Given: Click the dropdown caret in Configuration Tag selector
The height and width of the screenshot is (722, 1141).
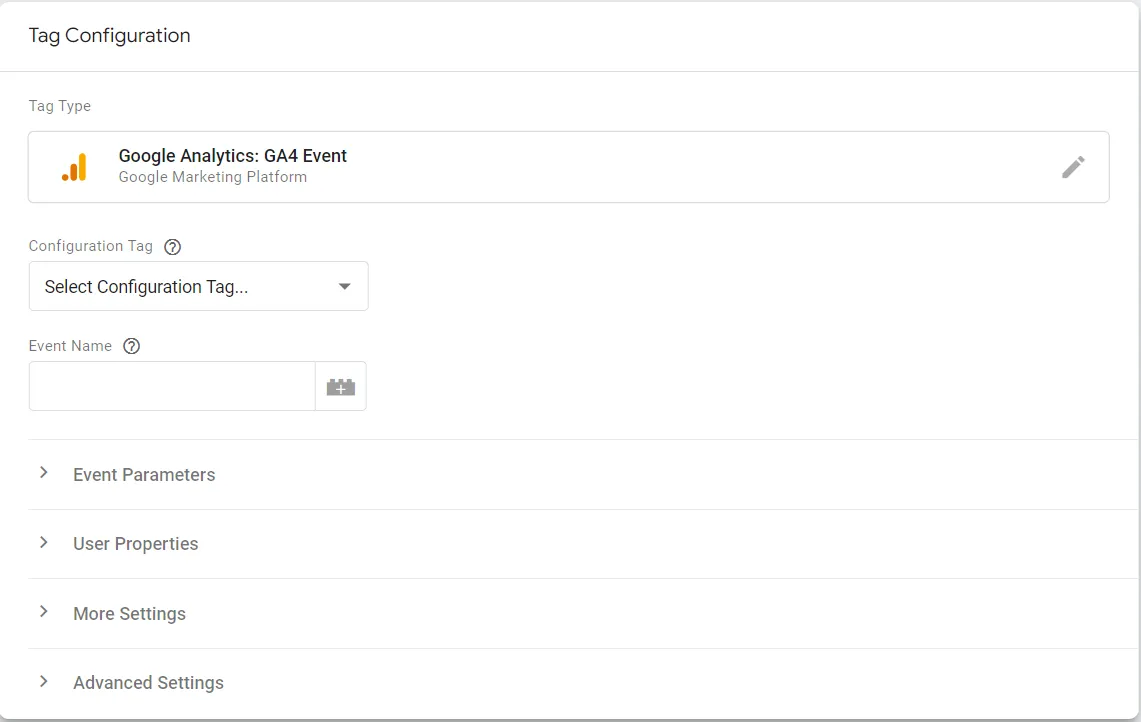Looking at the screenshot, I should 344,286.
